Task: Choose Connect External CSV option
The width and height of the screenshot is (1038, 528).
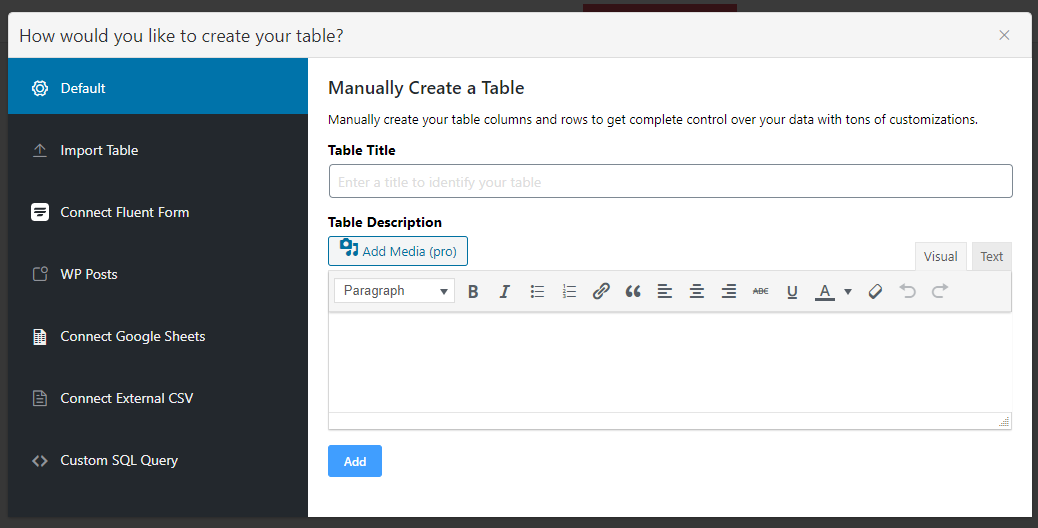Action: click(x=158, y=398)
